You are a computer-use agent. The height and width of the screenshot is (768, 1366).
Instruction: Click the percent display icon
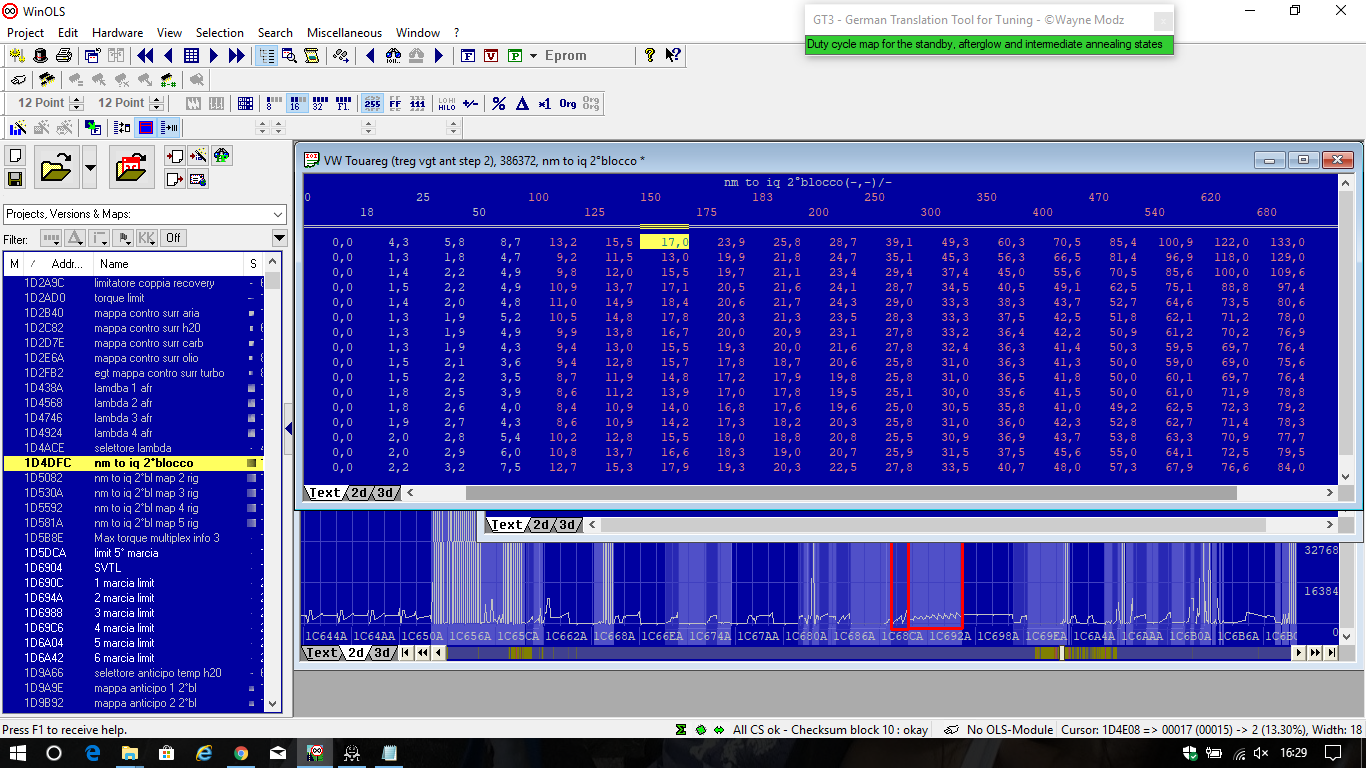point(498,103)
